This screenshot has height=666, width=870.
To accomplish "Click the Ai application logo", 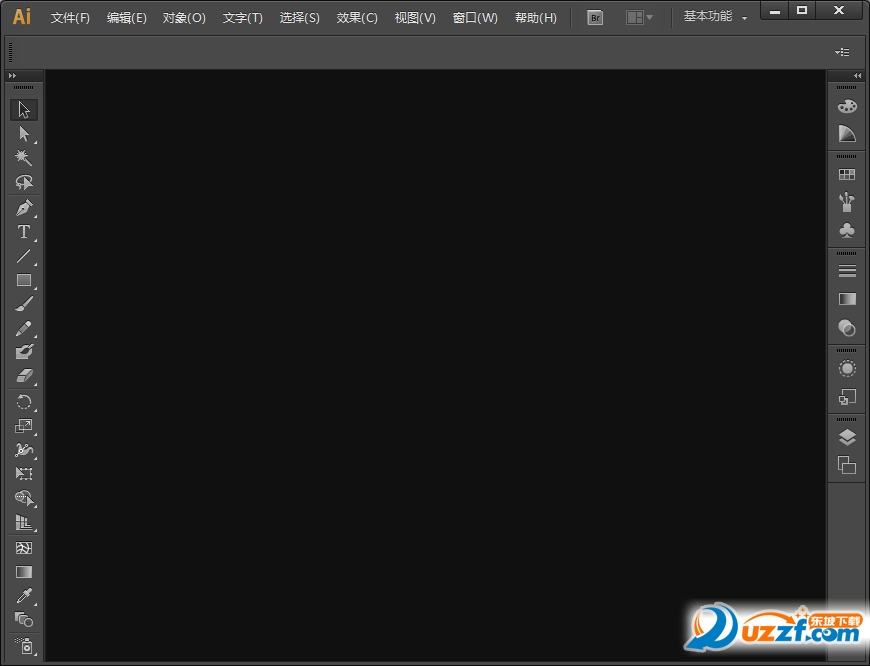I will click(22, 17).
